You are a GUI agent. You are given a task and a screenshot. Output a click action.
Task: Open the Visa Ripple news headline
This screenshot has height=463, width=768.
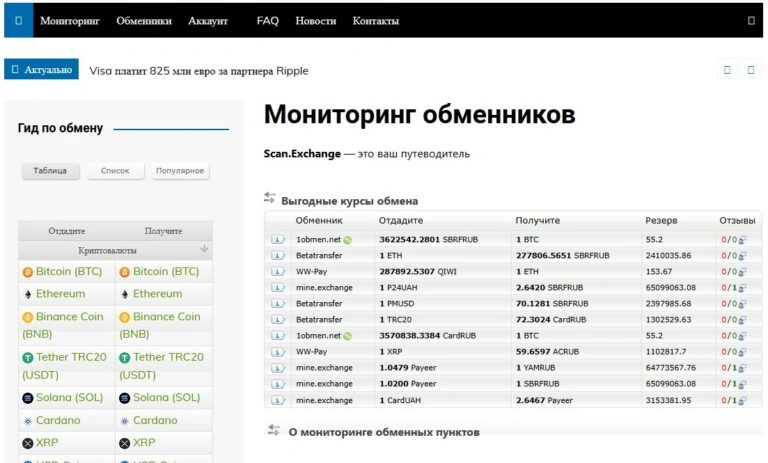[x=199, y=71]
